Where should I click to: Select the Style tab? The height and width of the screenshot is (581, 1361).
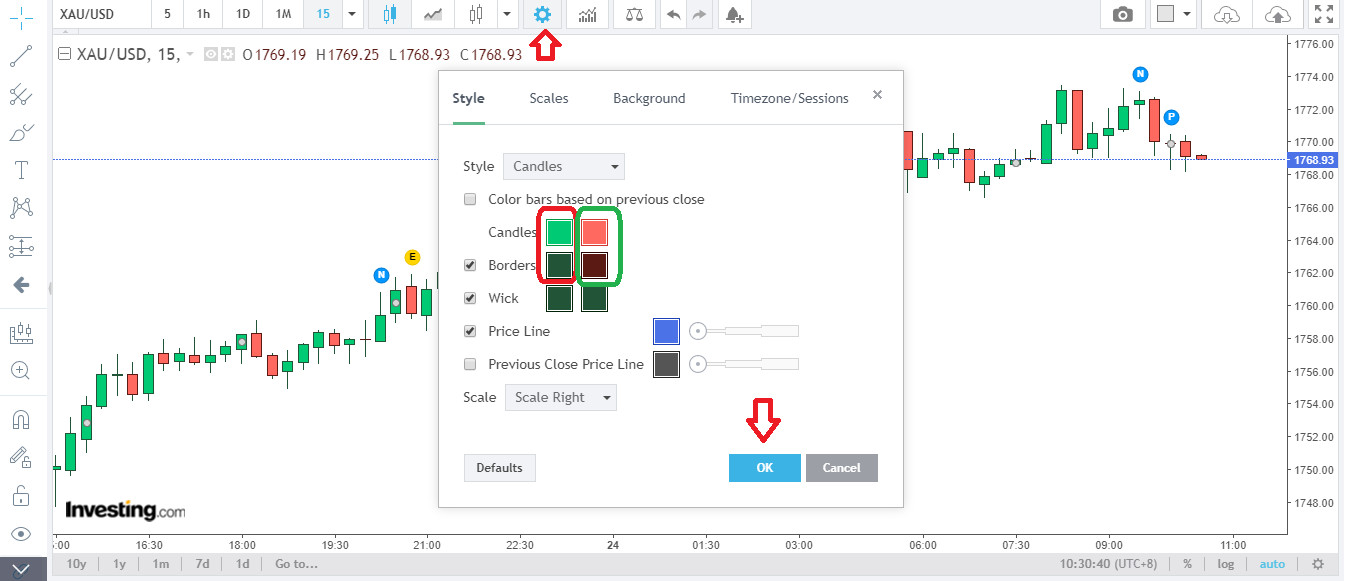(468, 98)
